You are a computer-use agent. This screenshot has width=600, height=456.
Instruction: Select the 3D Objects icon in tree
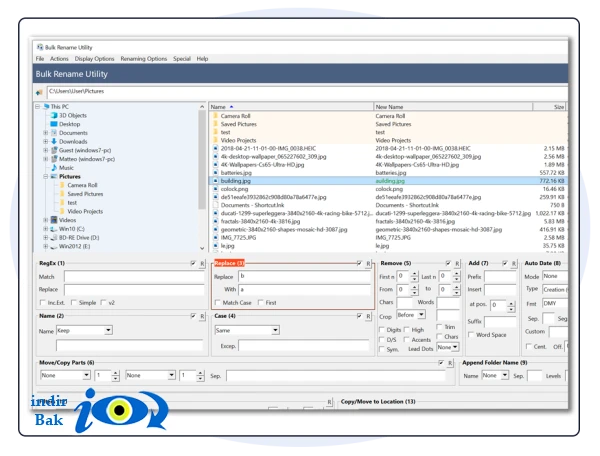[54, 115]
